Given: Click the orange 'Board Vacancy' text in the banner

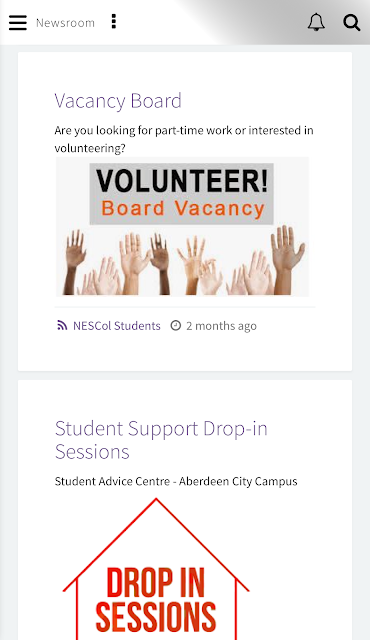Looking at the screenshot, I should [x=183, y=208].
